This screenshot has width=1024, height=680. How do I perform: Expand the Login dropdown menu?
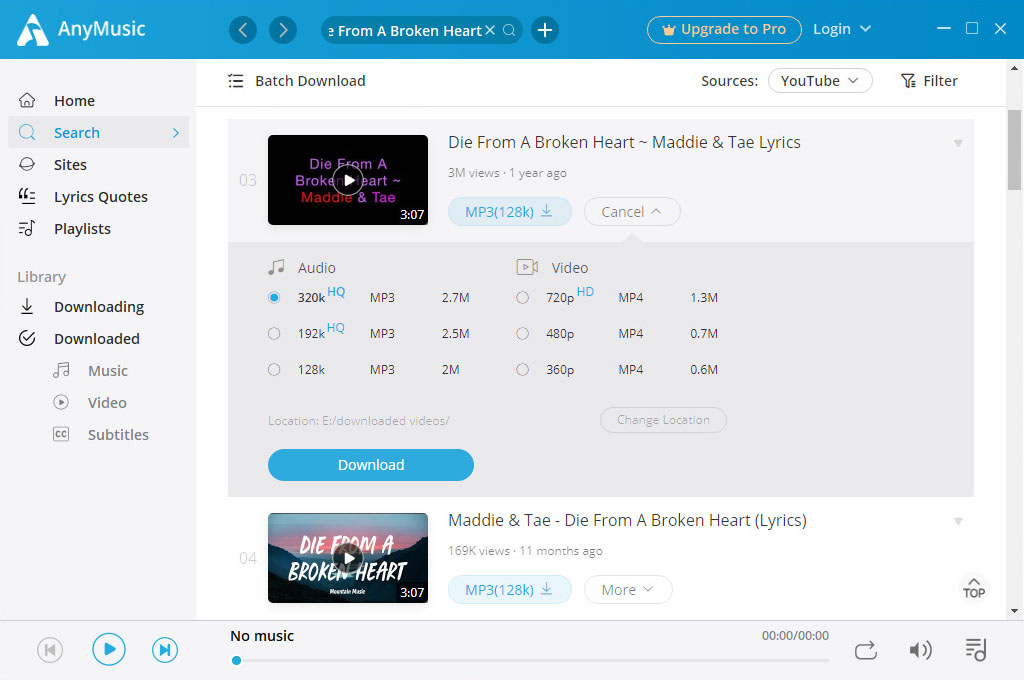(x=842, y=29)
